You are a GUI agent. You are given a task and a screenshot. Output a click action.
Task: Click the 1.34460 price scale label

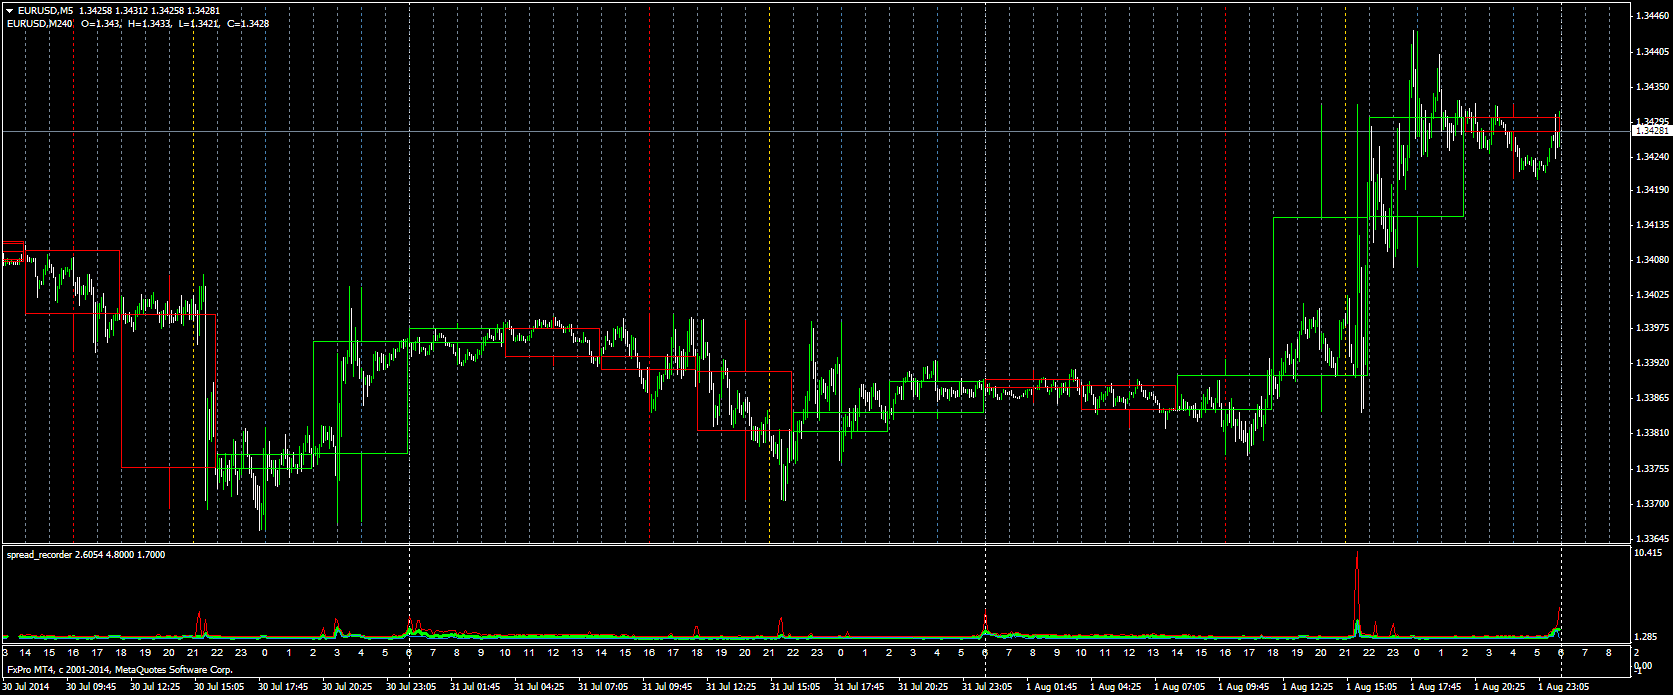(x=1650, y=17)
